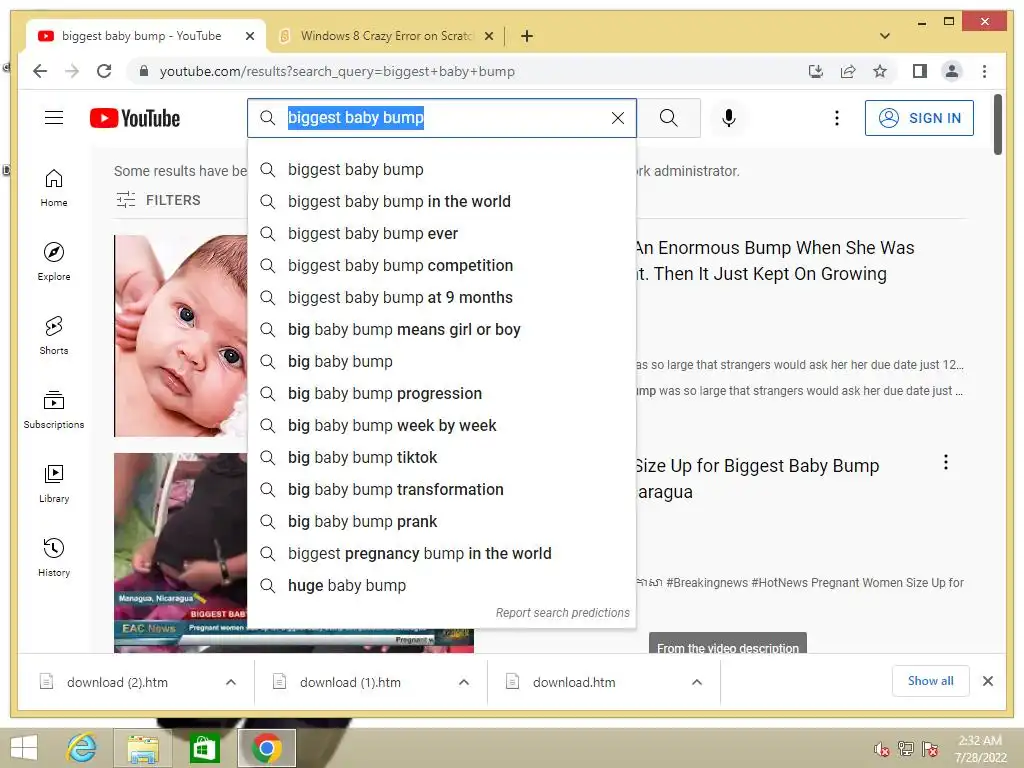The height and width of the screenshot is (768, 1024).
Task: Choose suggestion 'biggest baby bump competition'
Action: click(441, 265)
